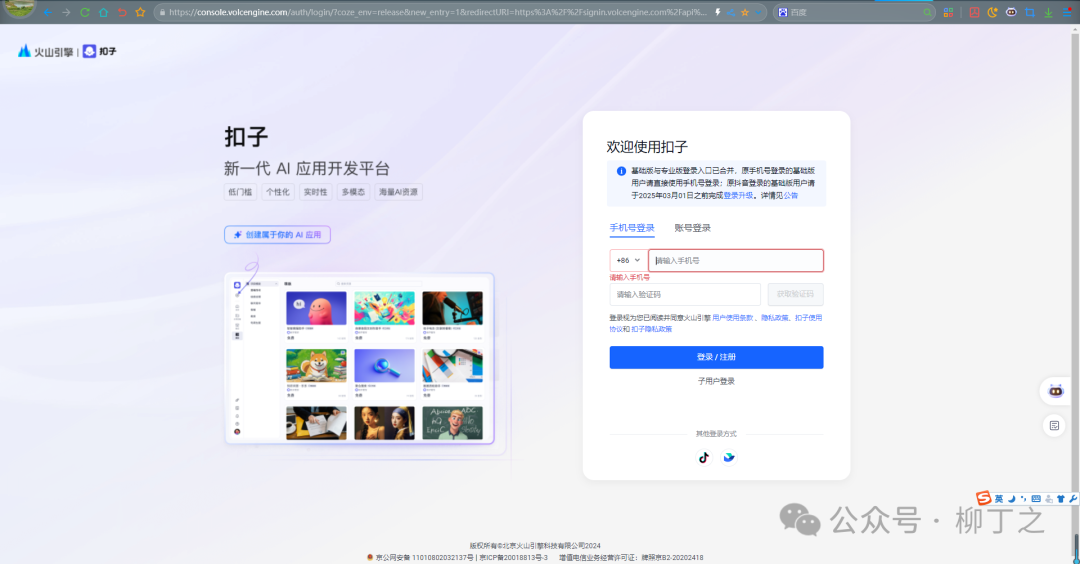This screenshot has width=1080, height=564.
Task: Open the green downloads arrow icon
Action: [1048, 12]
